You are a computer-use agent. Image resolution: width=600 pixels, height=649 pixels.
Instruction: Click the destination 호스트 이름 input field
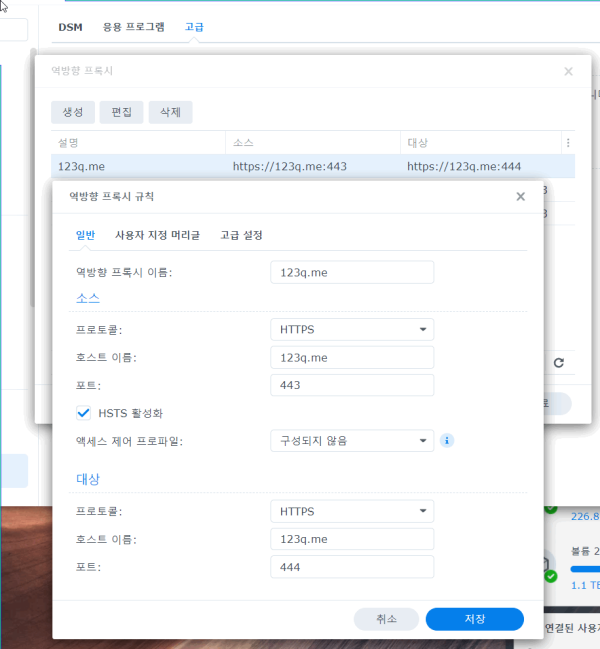coord(352,539)
